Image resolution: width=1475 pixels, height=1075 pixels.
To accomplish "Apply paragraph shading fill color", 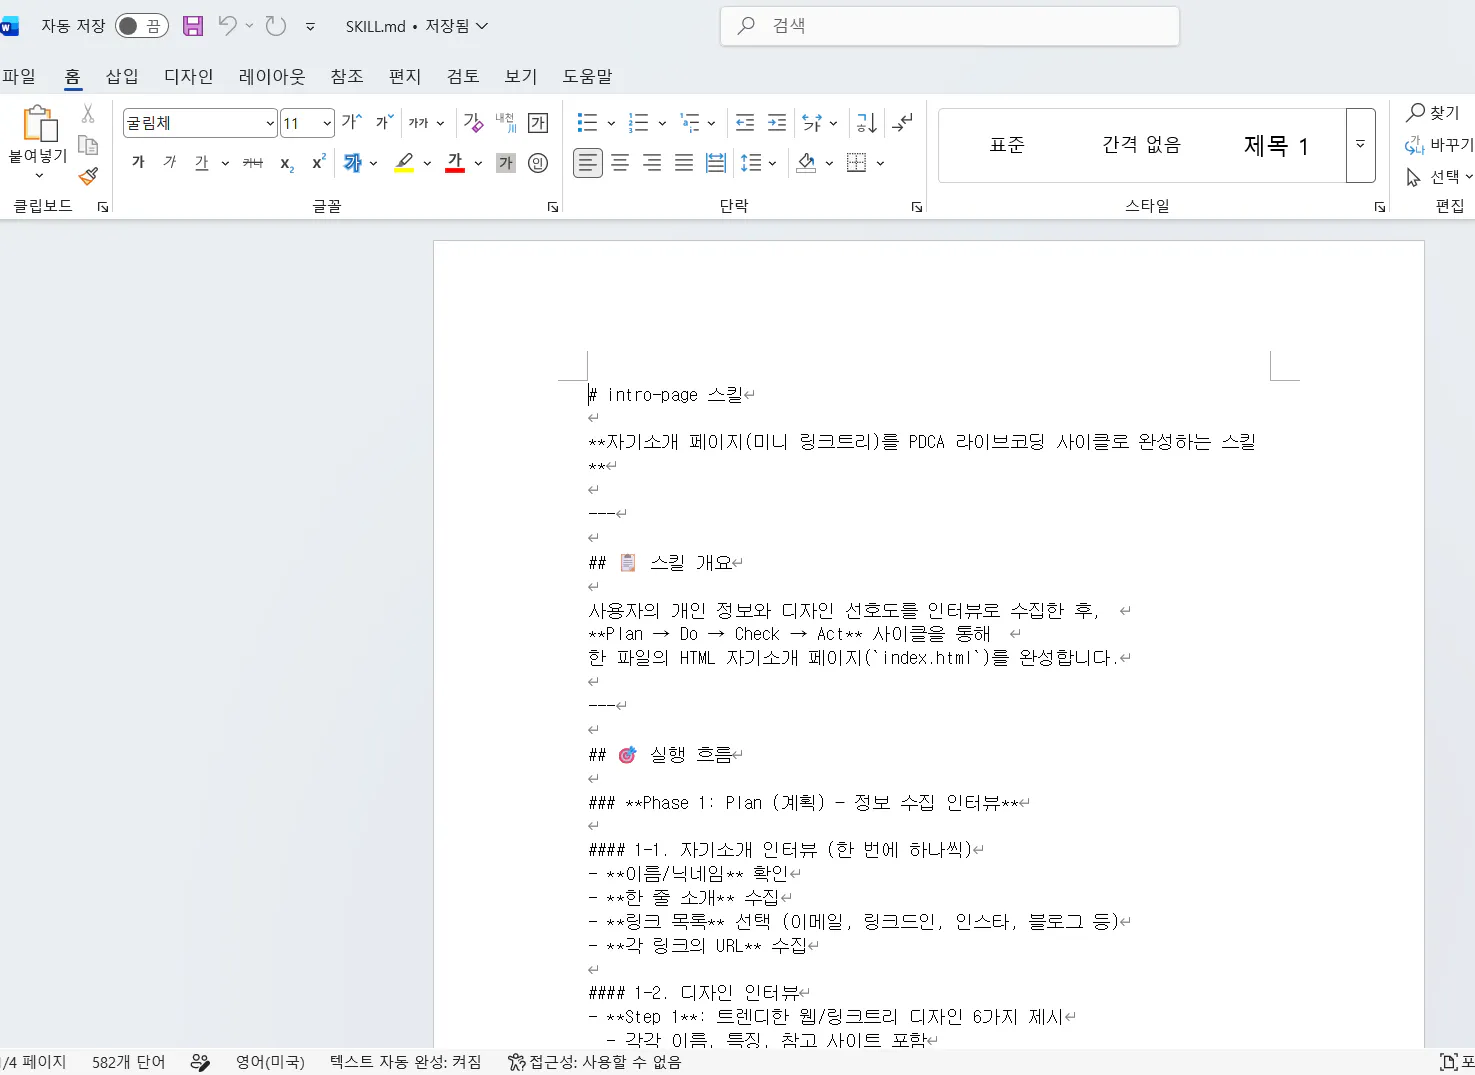I will [806, 163].
